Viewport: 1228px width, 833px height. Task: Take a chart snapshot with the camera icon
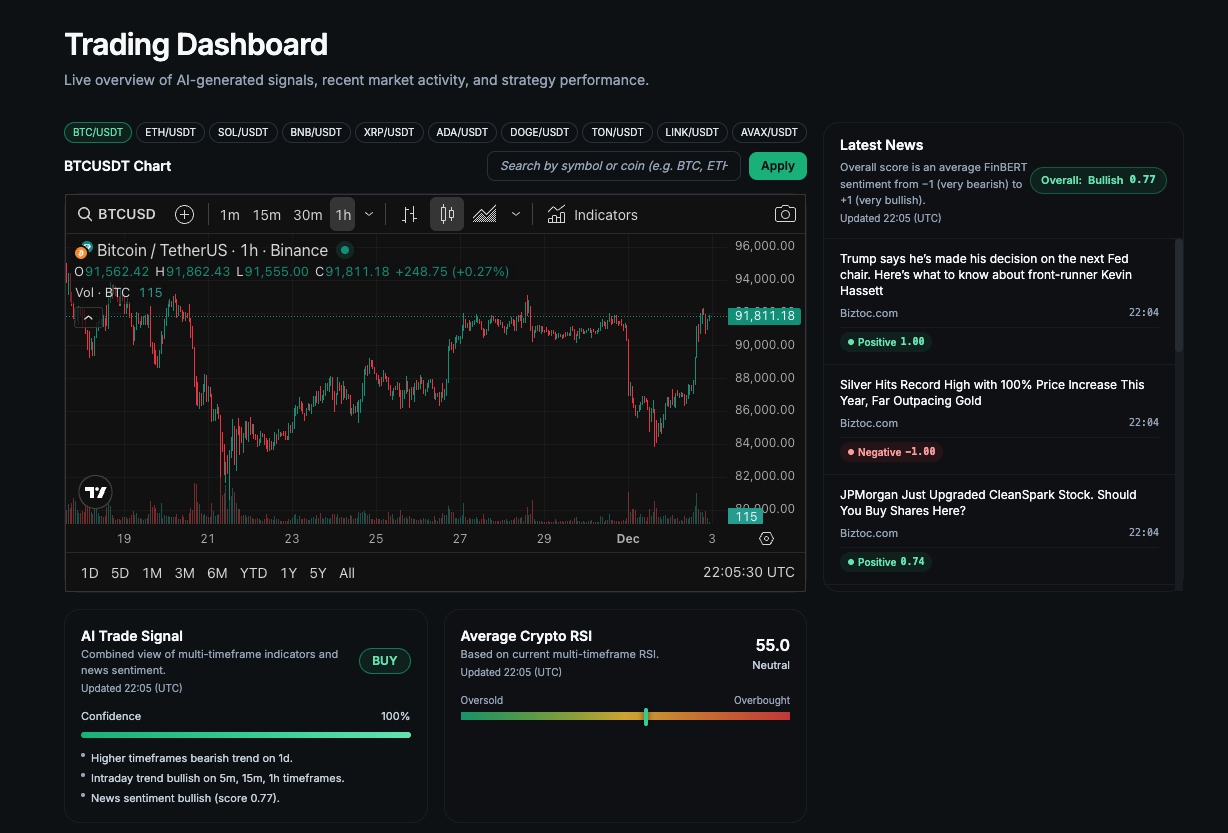(x=784, y=214)
